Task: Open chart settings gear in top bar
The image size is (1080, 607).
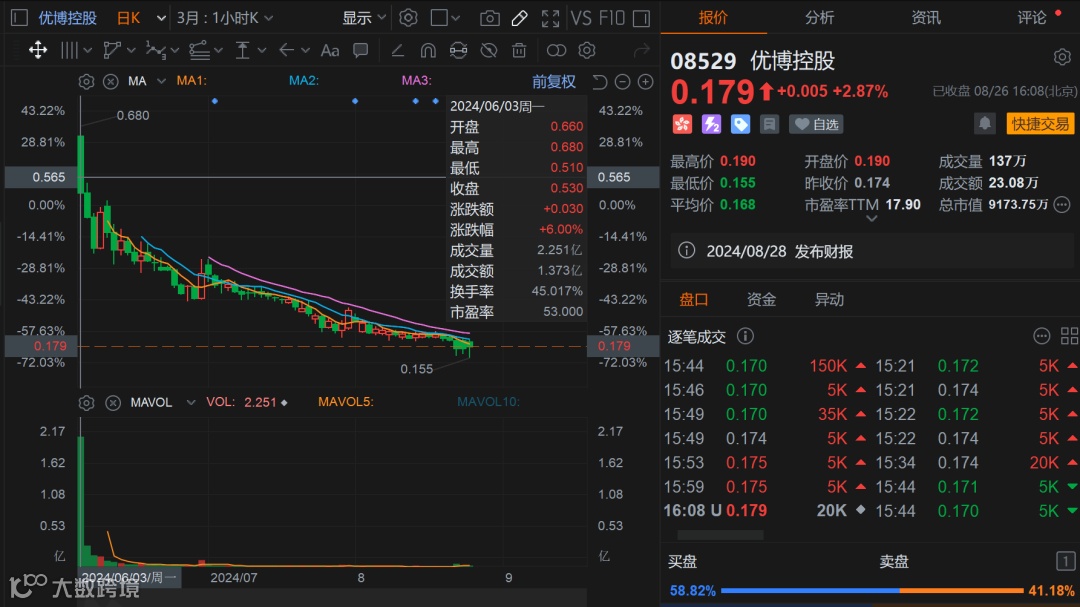Action: coord(408,18)
